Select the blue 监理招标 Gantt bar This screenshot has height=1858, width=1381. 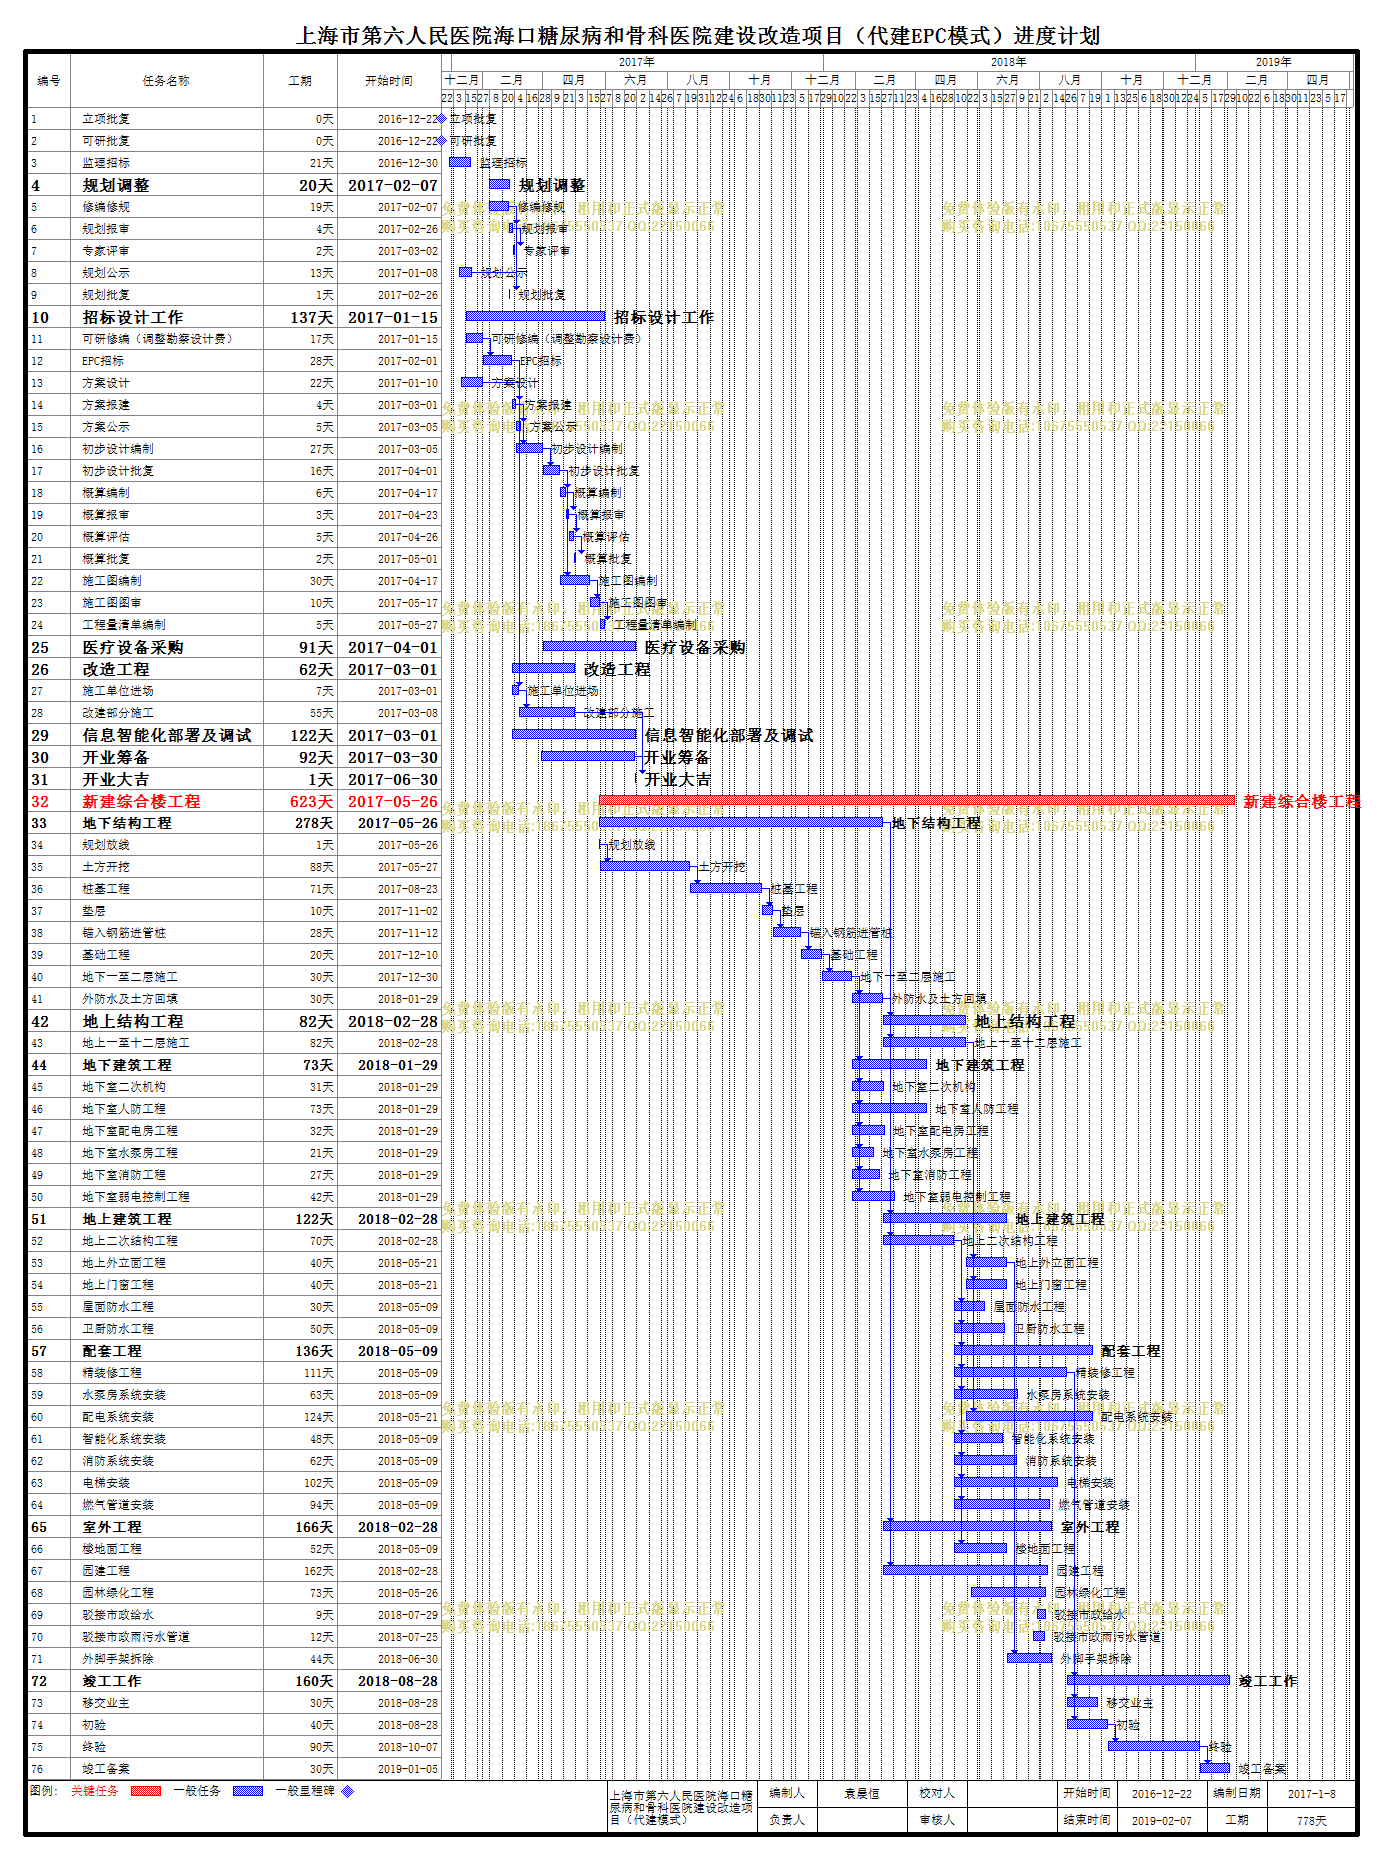click(x=460, y=162)
